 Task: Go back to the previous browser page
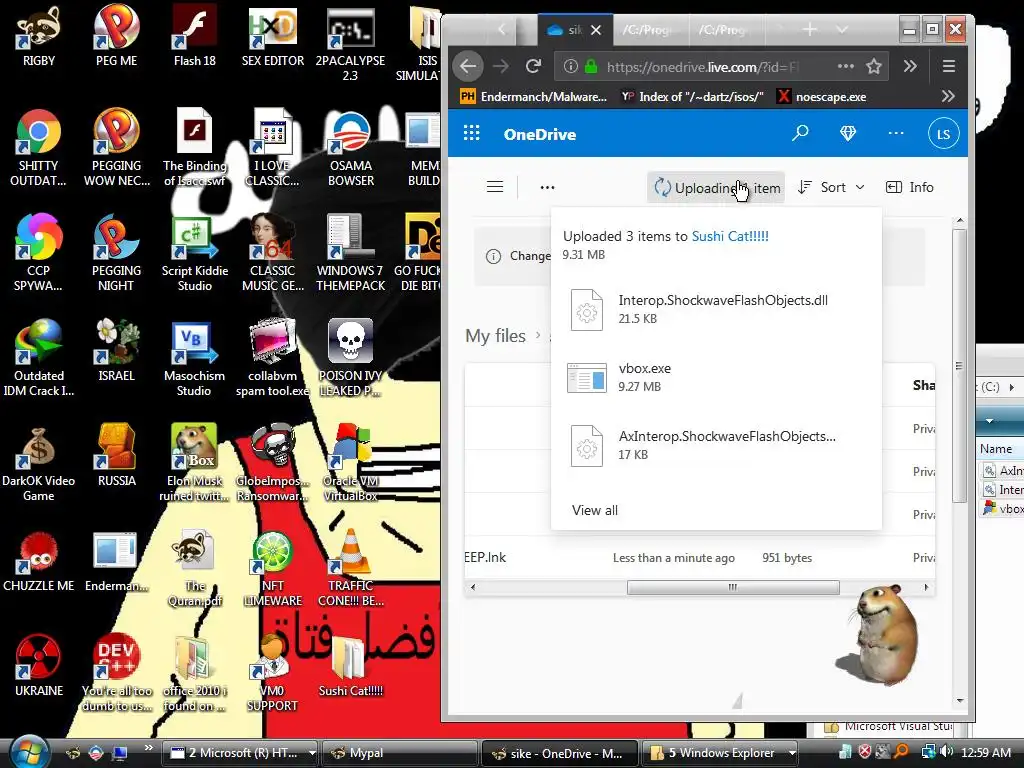[x=468, y=66]
